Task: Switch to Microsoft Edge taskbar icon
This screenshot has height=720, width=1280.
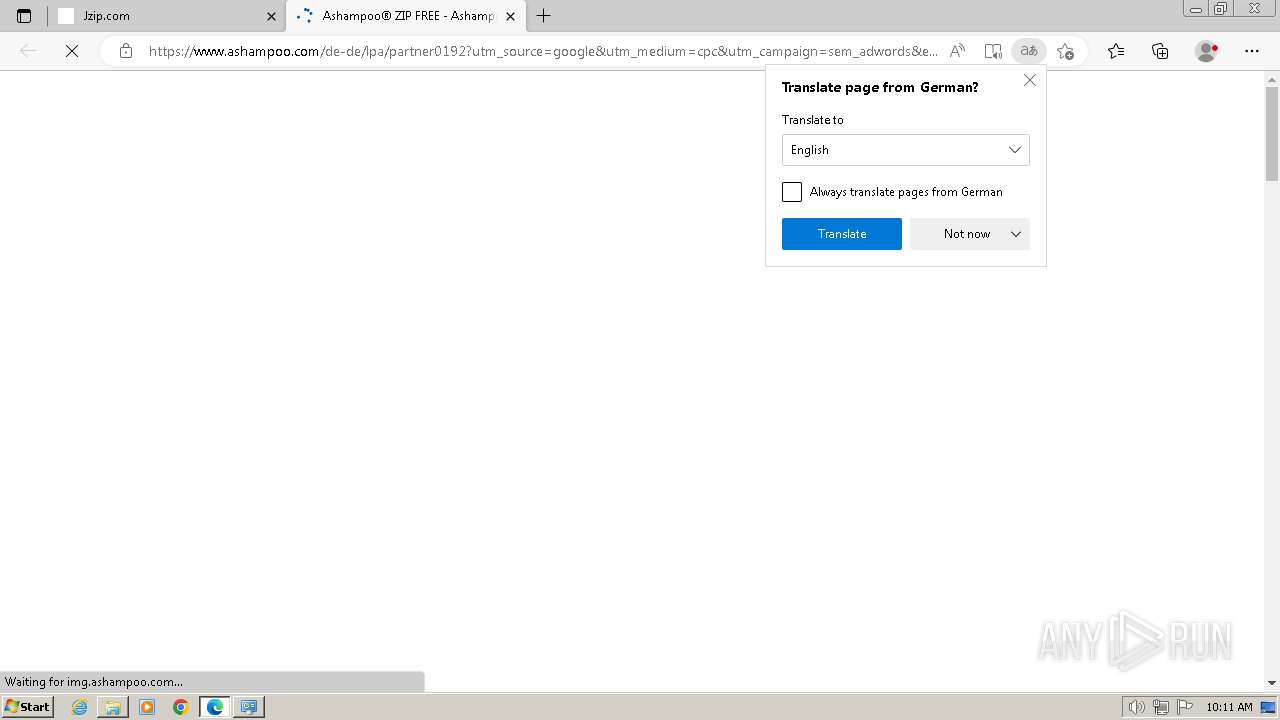Action: [215, 707]
